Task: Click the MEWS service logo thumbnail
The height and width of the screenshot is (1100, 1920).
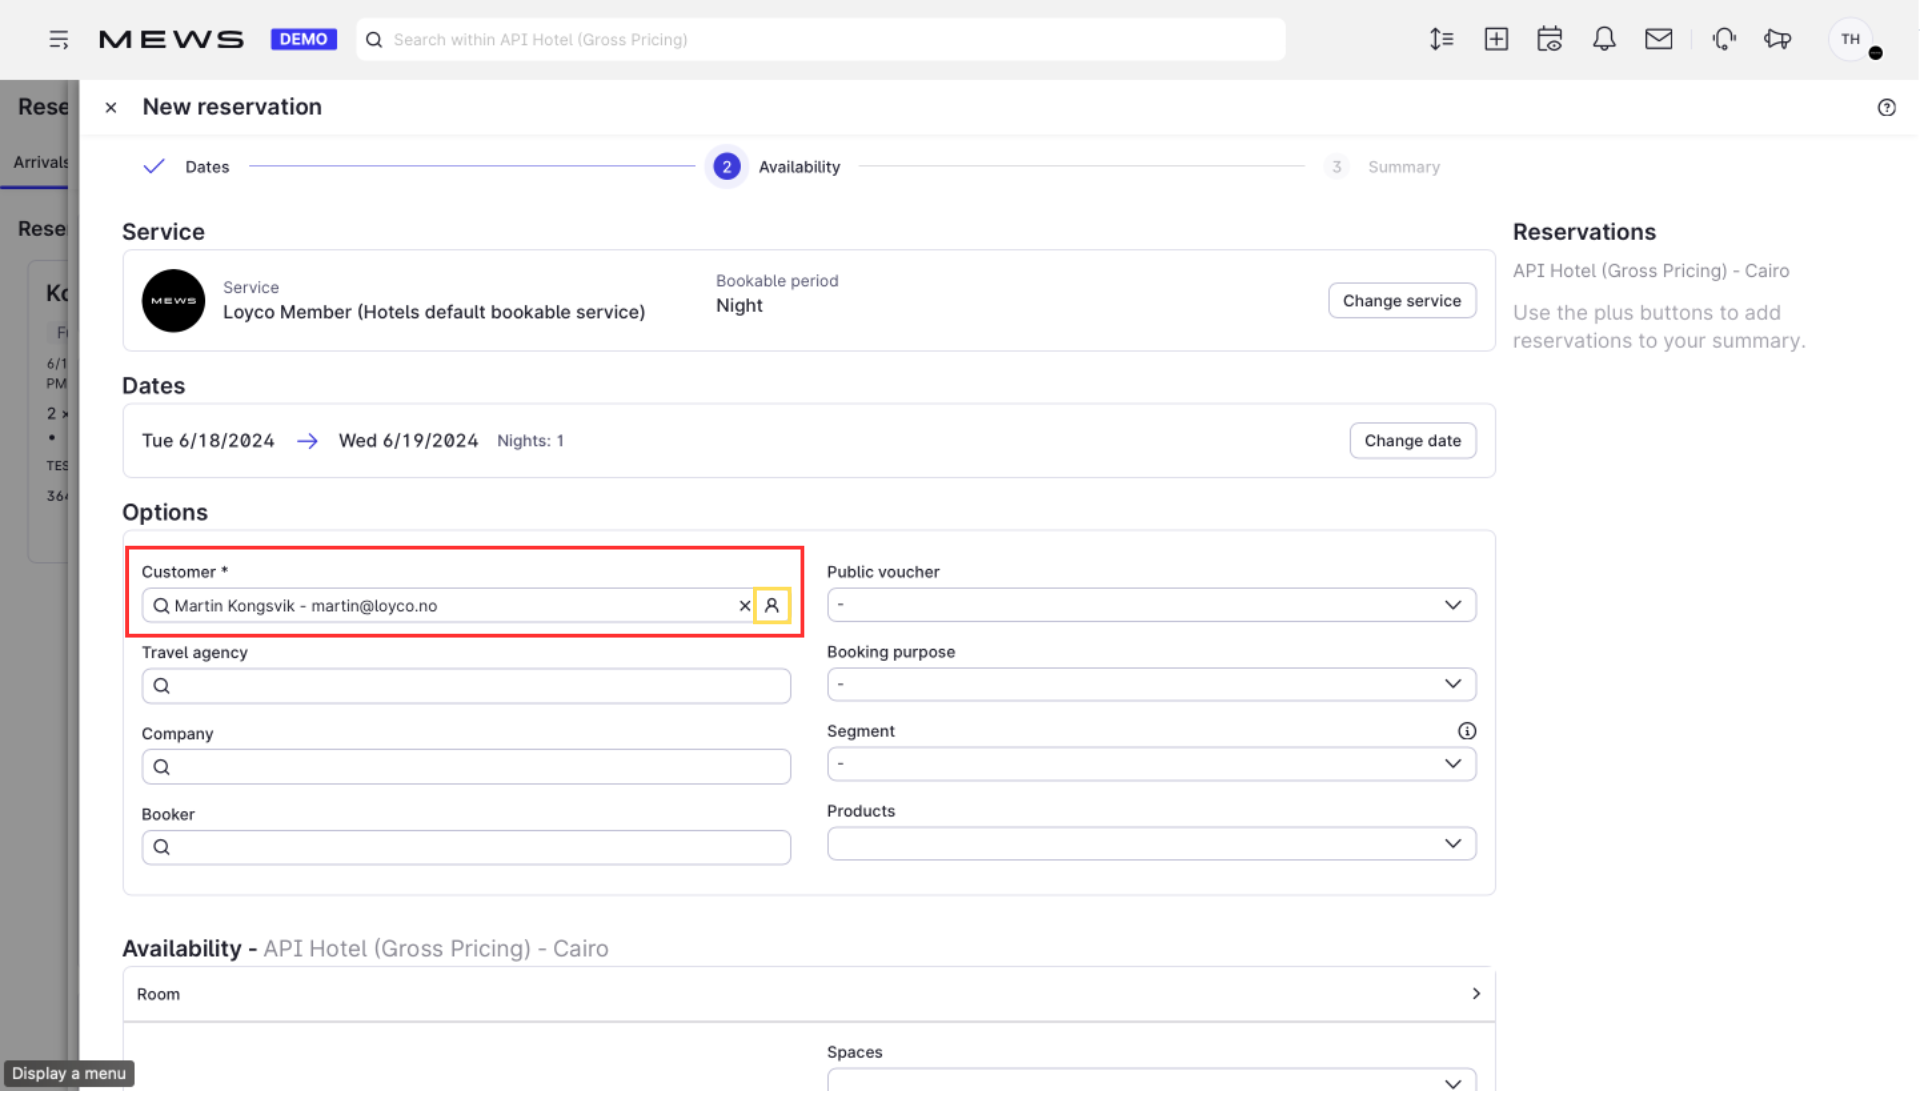Action: click(x=174, y=301)
